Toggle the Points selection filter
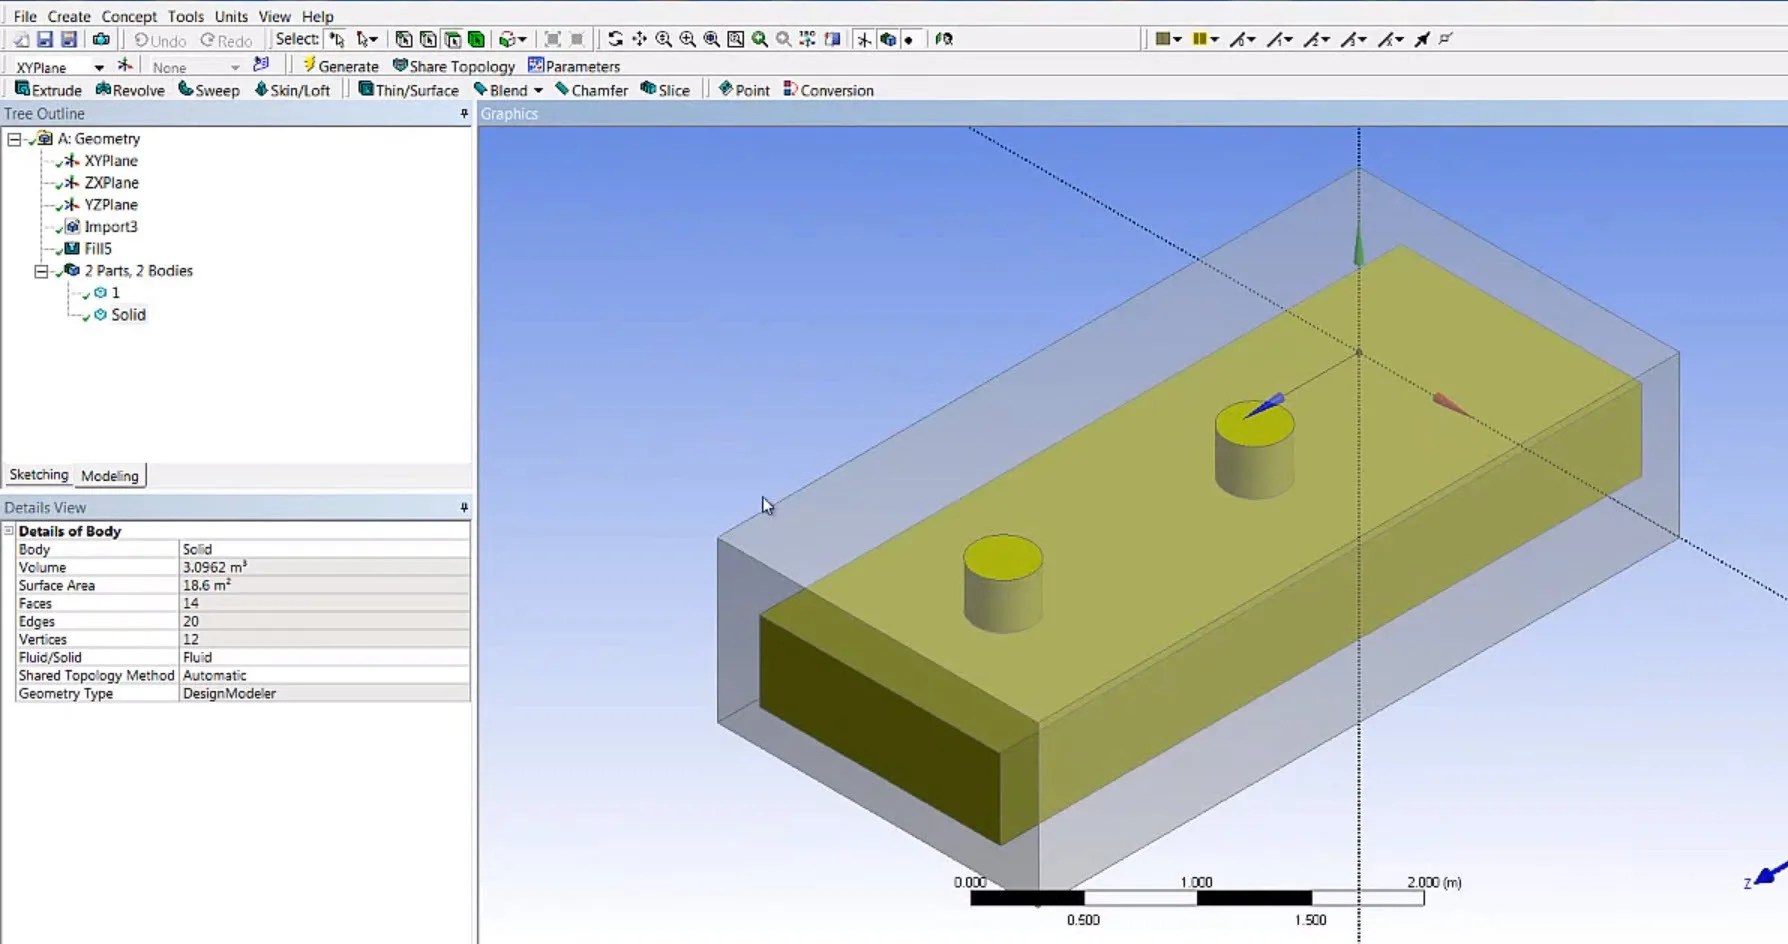The width and height of the screenshot is (1788, 944). click(404, 40)
